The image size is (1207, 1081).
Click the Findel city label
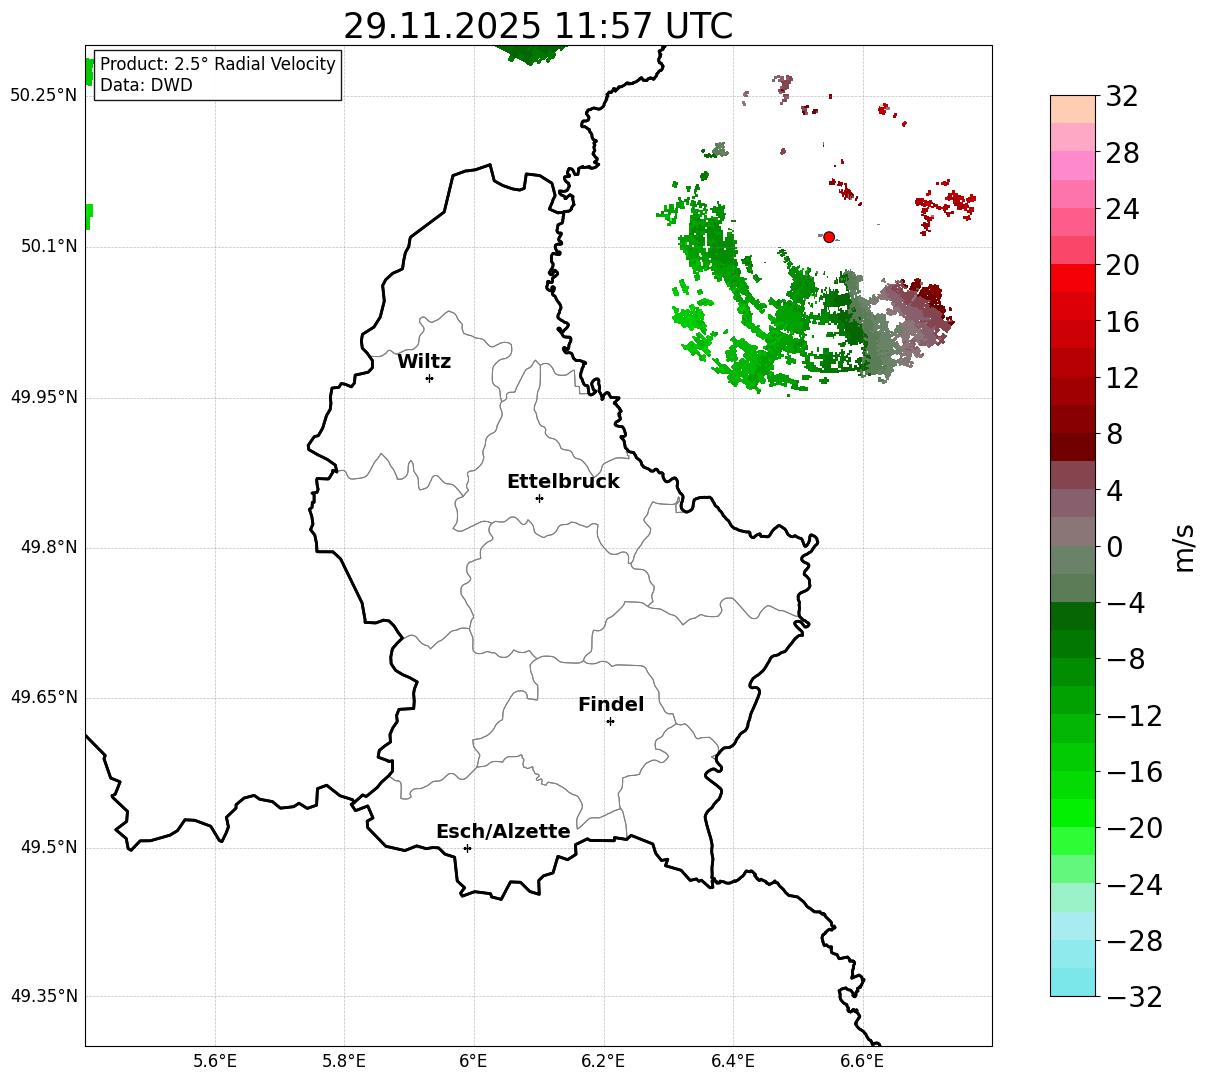611,705
